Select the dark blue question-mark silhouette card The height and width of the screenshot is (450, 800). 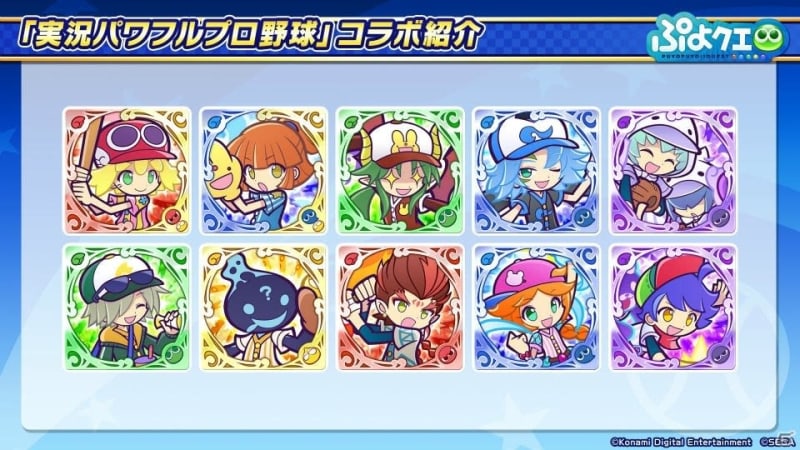coord(263,307)
